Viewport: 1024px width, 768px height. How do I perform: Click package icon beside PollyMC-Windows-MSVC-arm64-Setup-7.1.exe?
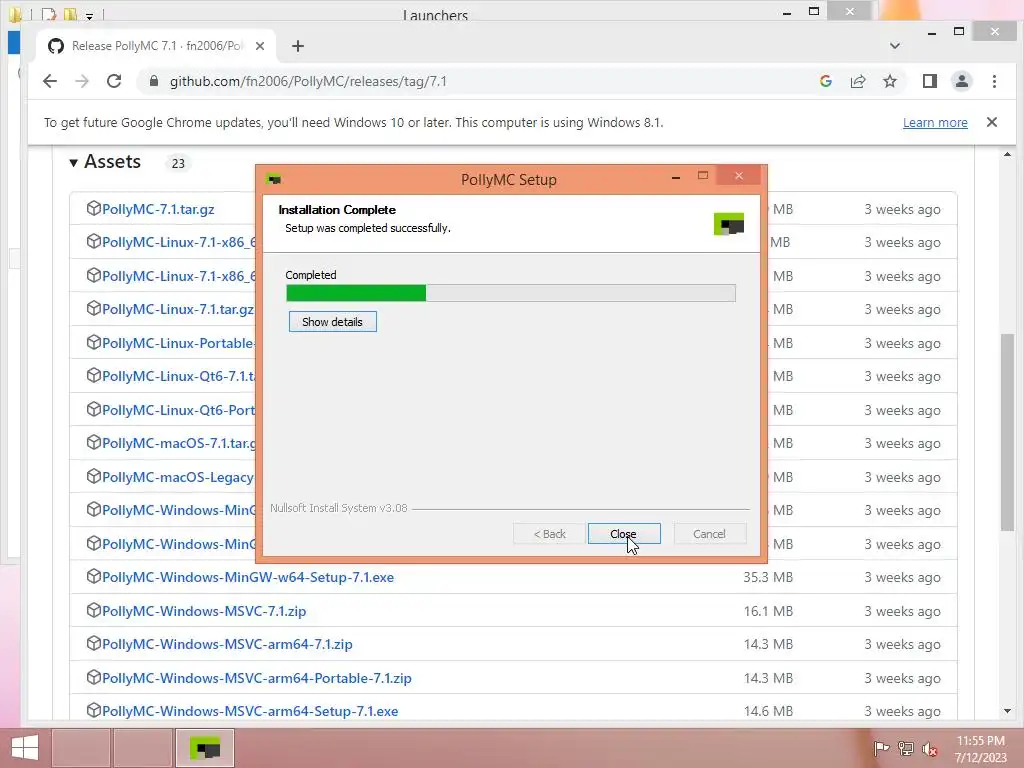tap(93, 710)
